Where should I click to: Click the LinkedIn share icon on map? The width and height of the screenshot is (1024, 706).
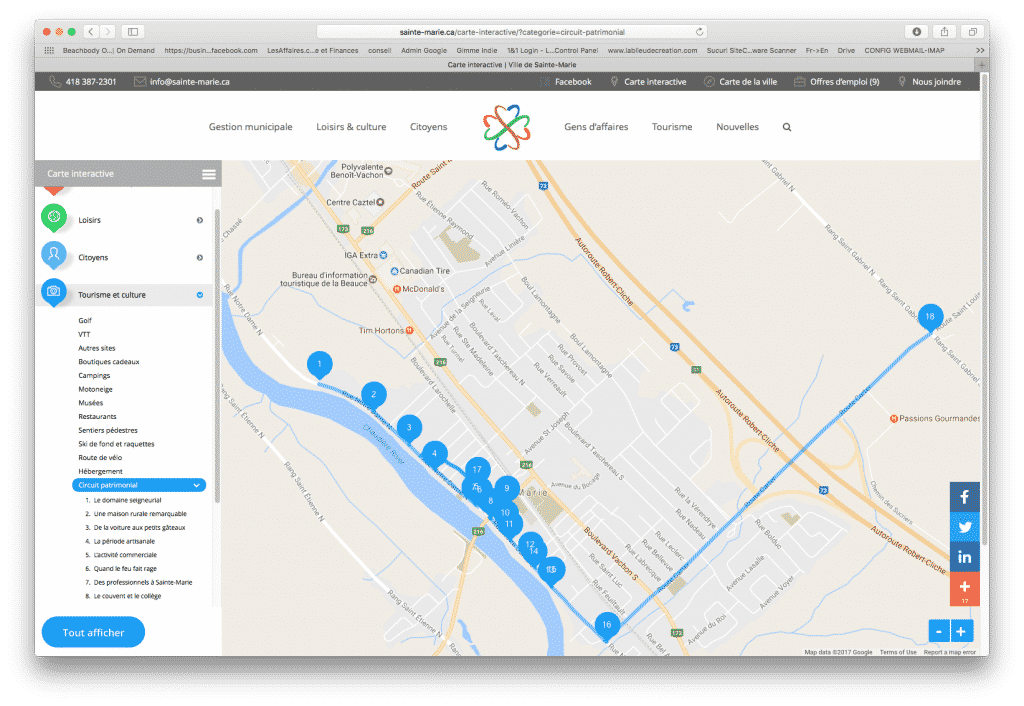click(964, 557)
